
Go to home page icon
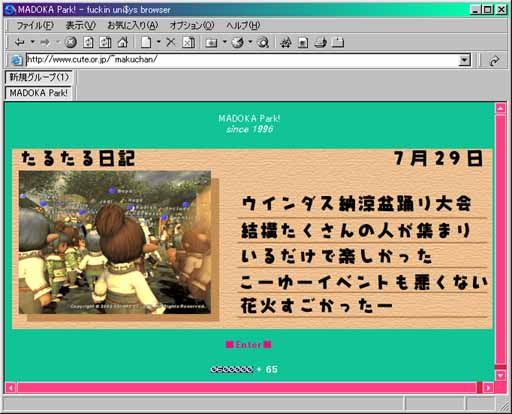tap(123, 42)
